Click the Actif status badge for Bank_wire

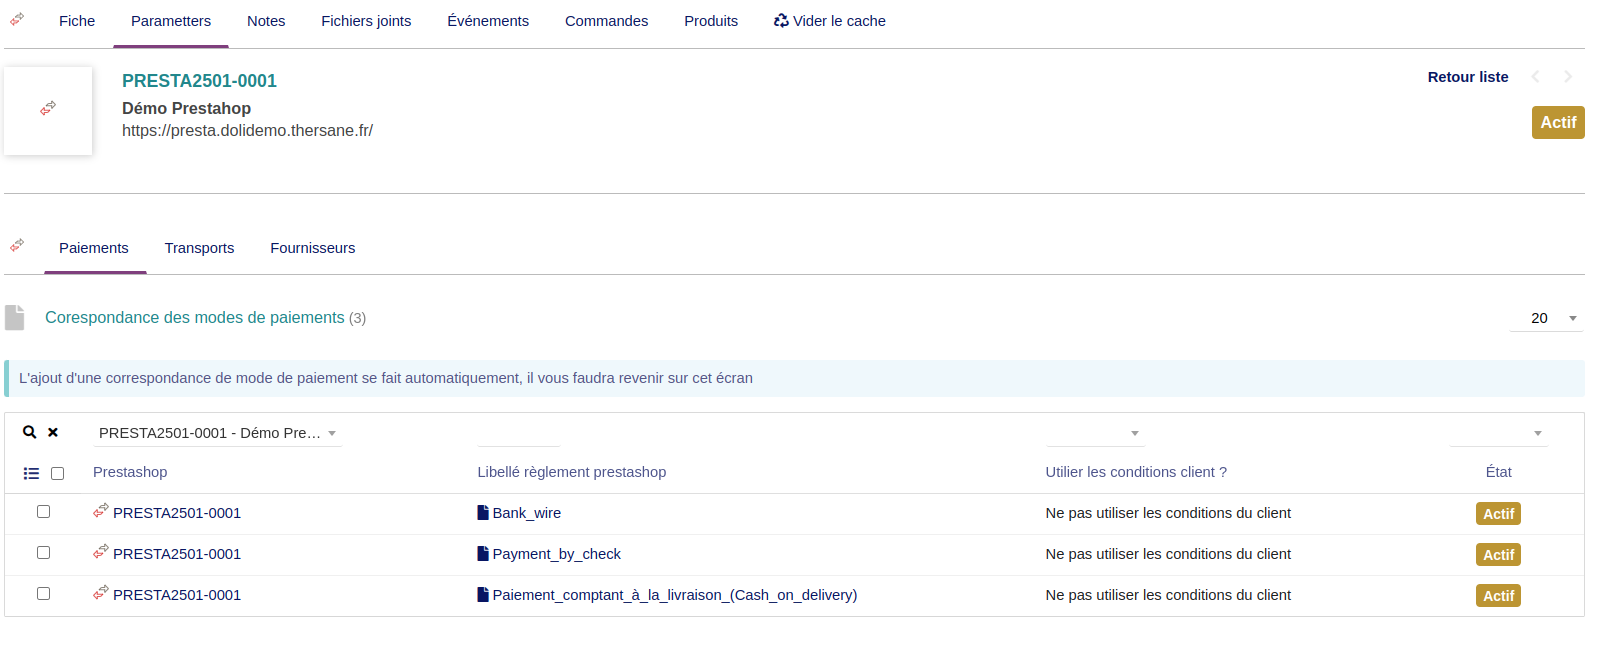click(1498, 514)
